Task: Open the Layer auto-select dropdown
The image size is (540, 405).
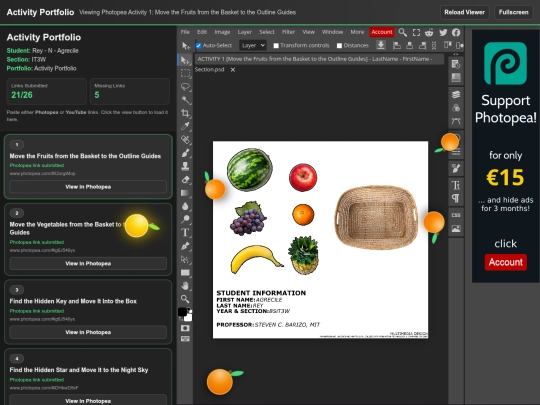Action: (x=253, y=45)
